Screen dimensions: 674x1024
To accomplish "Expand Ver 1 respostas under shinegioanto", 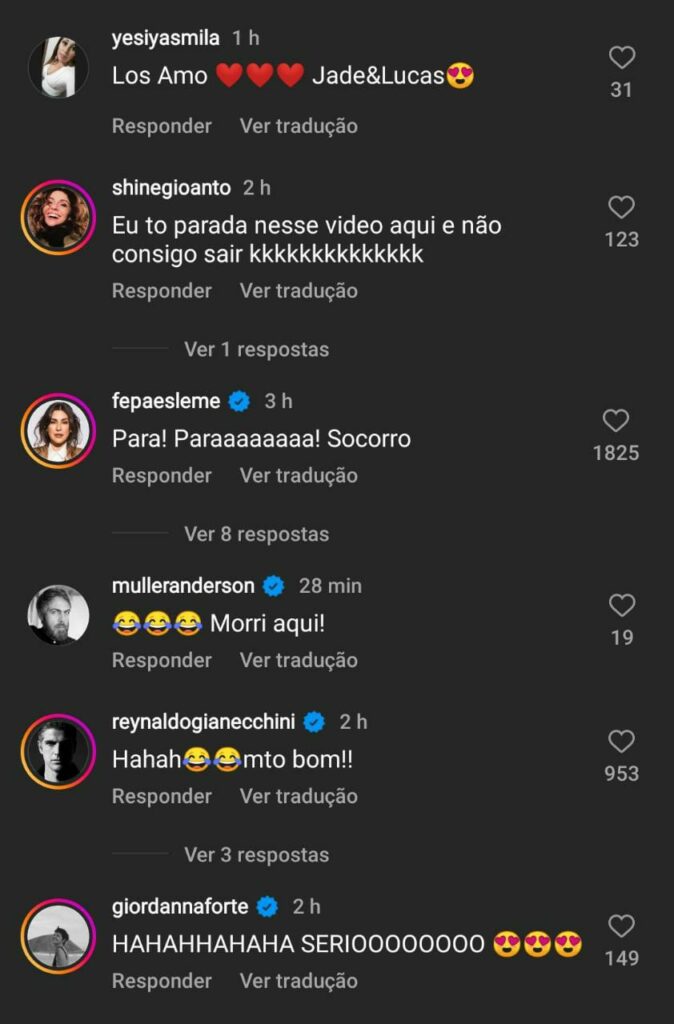I will point(256,349).
